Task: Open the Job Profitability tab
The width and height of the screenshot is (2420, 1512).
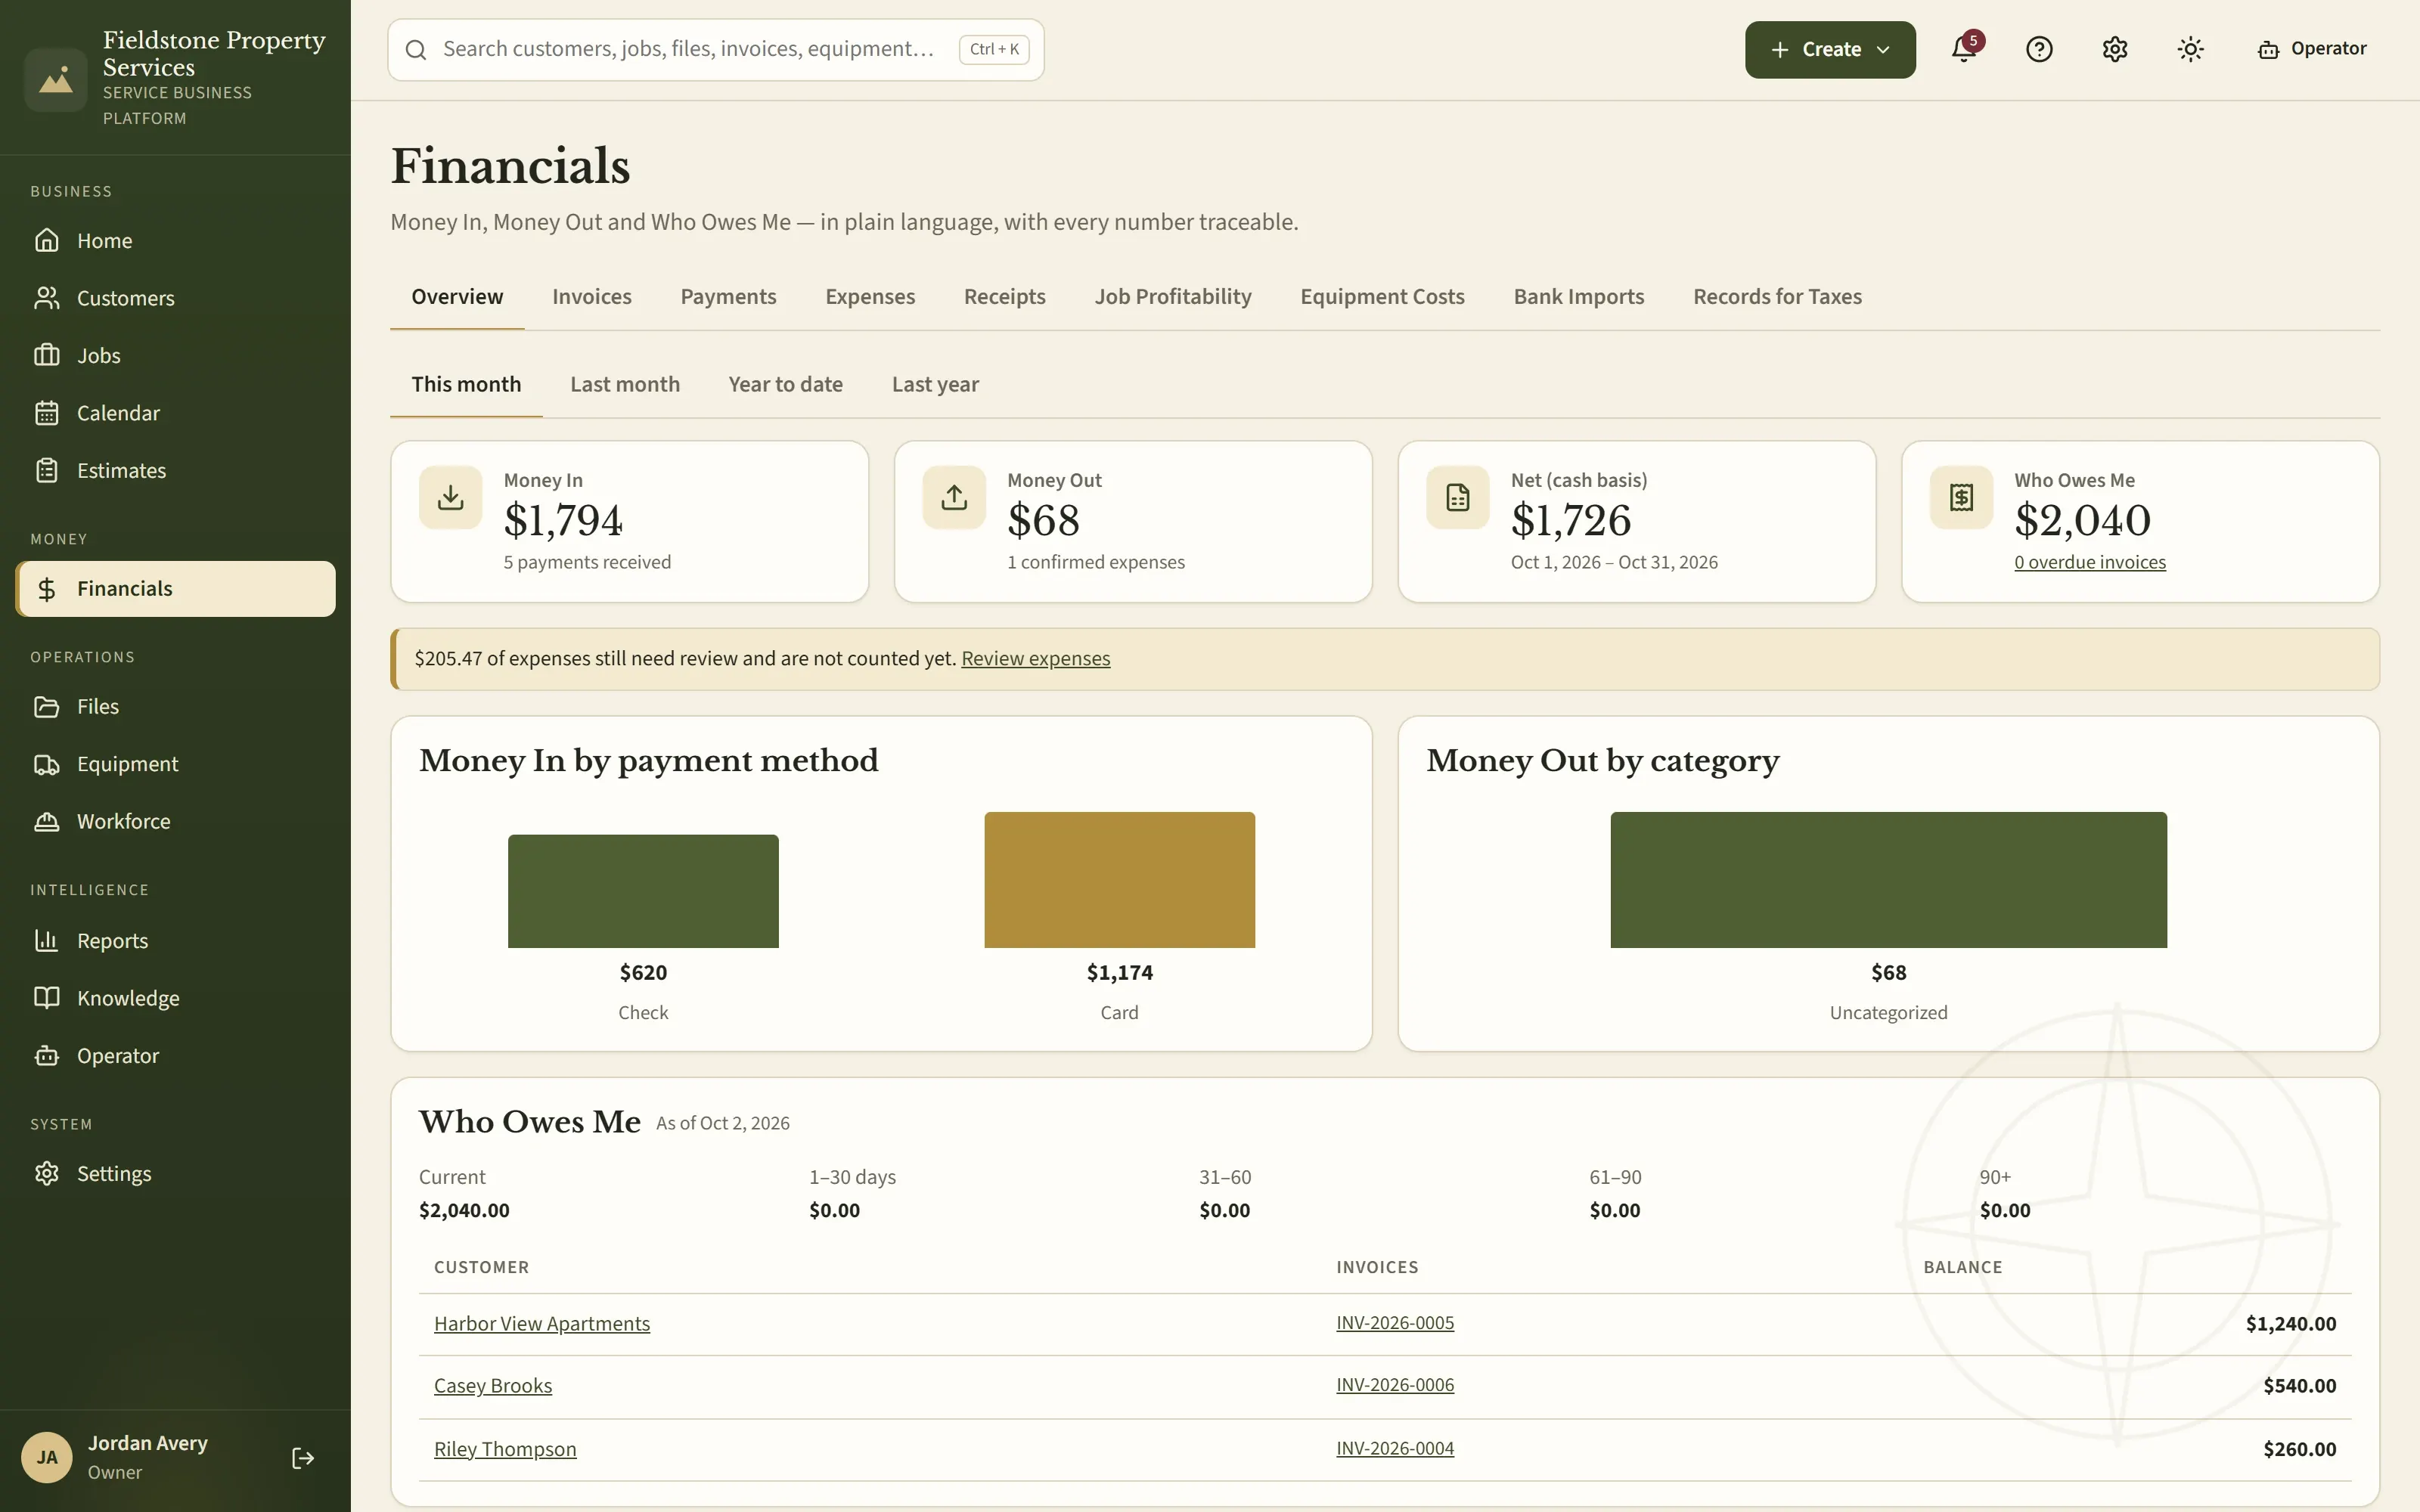Action: click(1172, 297)
